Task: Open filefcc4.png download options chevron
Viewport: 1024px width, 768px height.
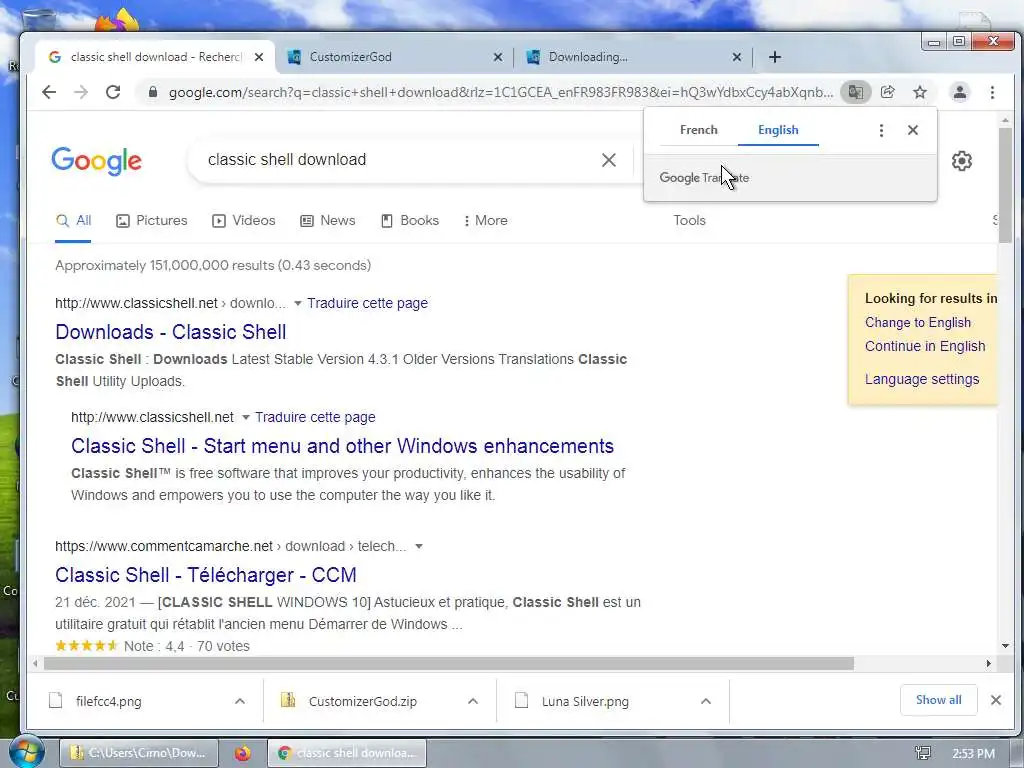Action: click(240, 701)
